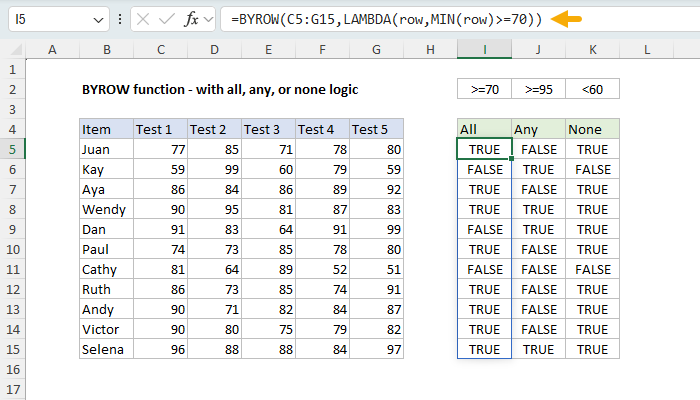Click the '>=95' criteria cell
This screenshot has width=700, height=400.
538,89
